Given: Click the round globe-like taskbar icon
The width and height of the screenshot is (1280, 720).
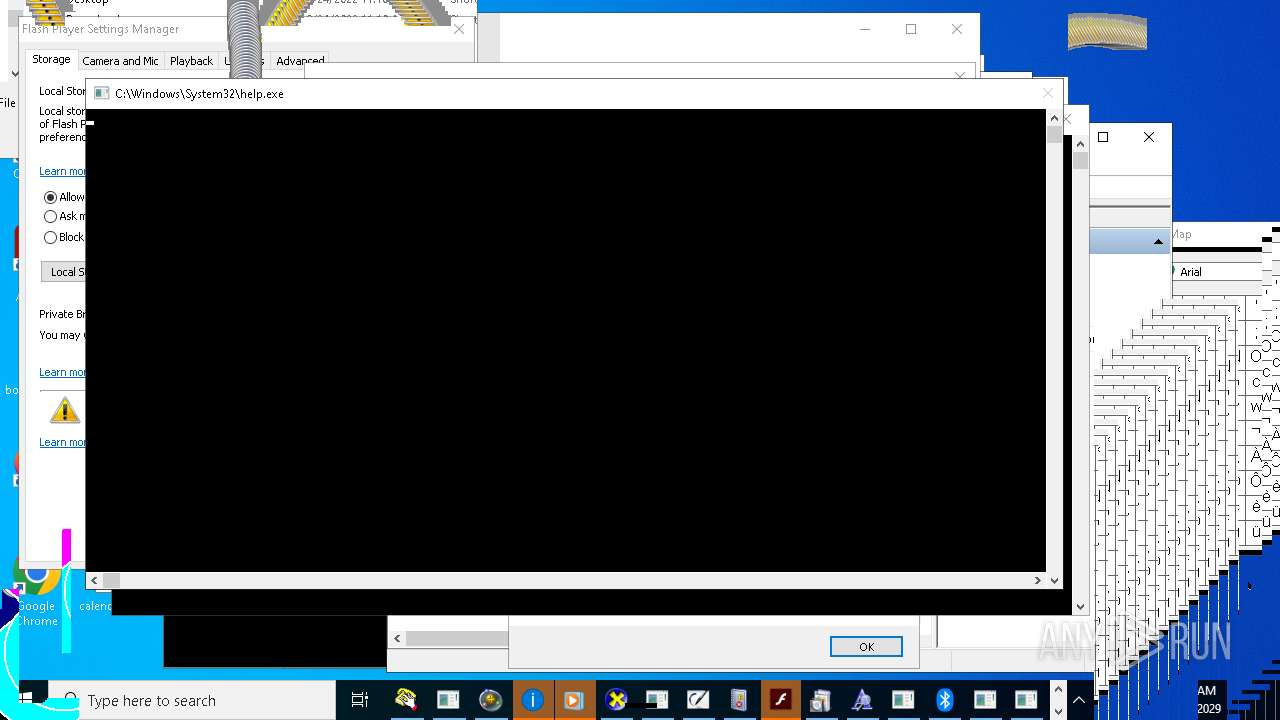Looking at the screenshot, I should (490, 700).
